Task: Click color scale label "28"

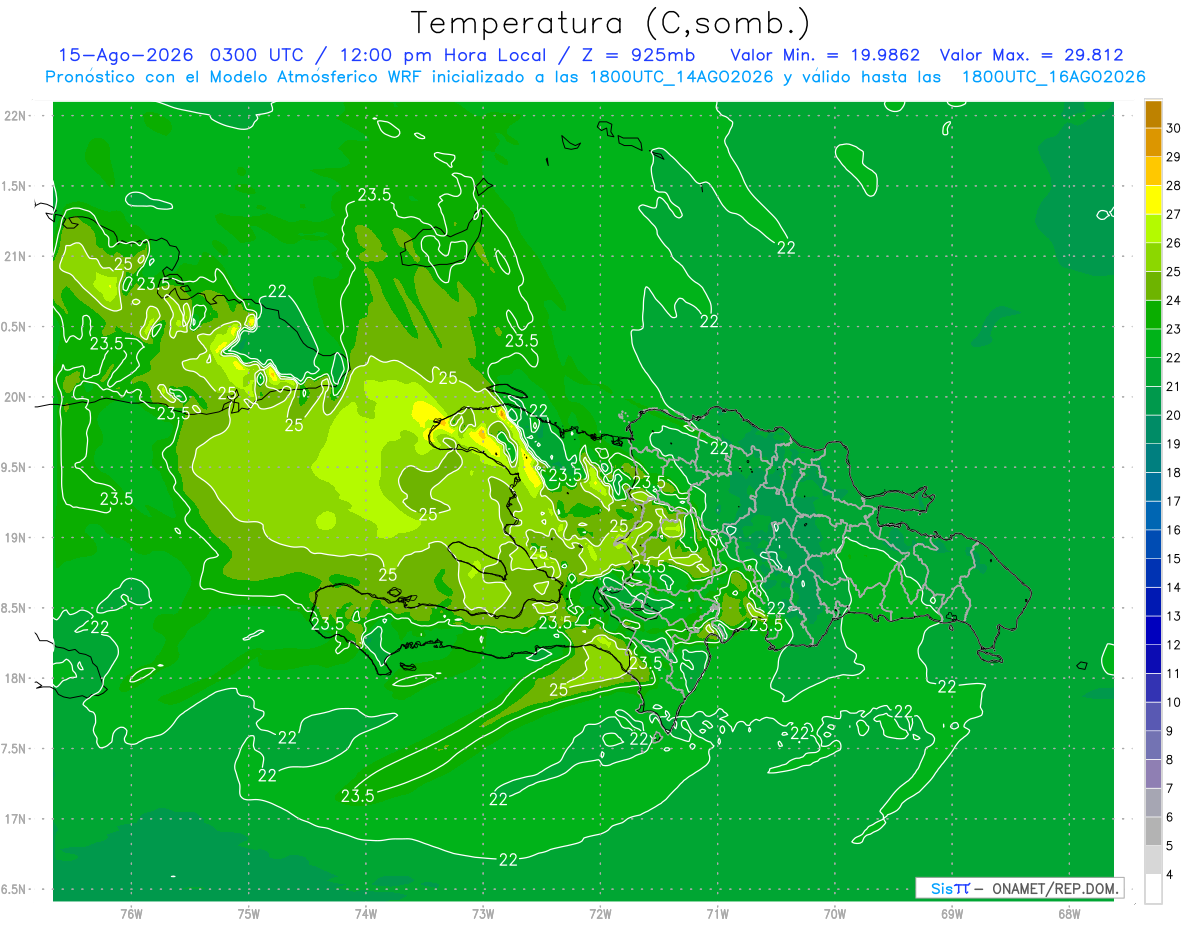Action: click(1175, 186)
